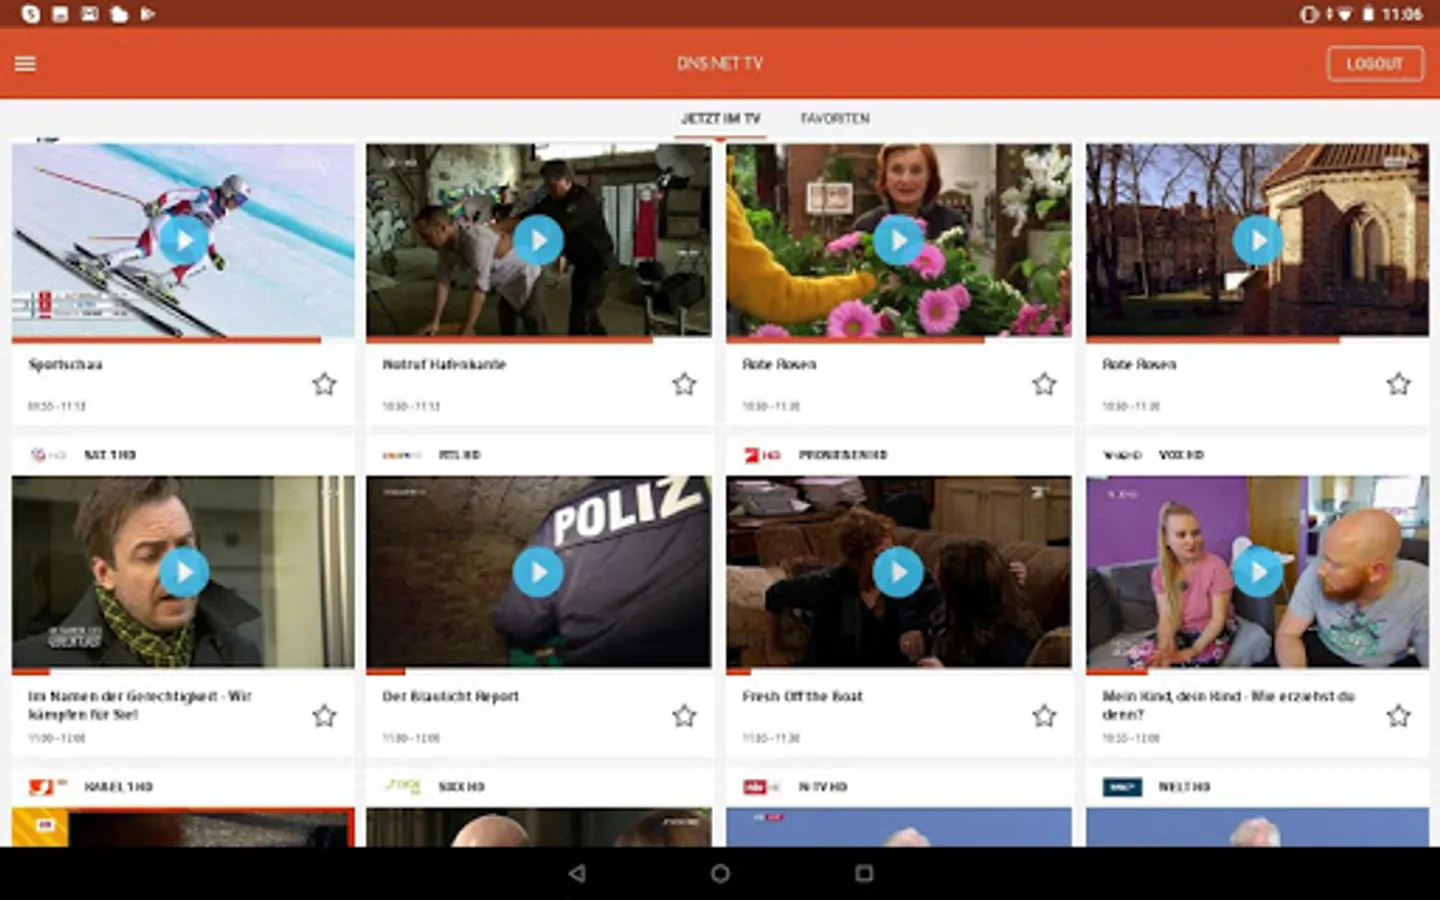Click the ProSieben HD channel logo
The image size is (1440, 900).
click(x=762, y=455)
